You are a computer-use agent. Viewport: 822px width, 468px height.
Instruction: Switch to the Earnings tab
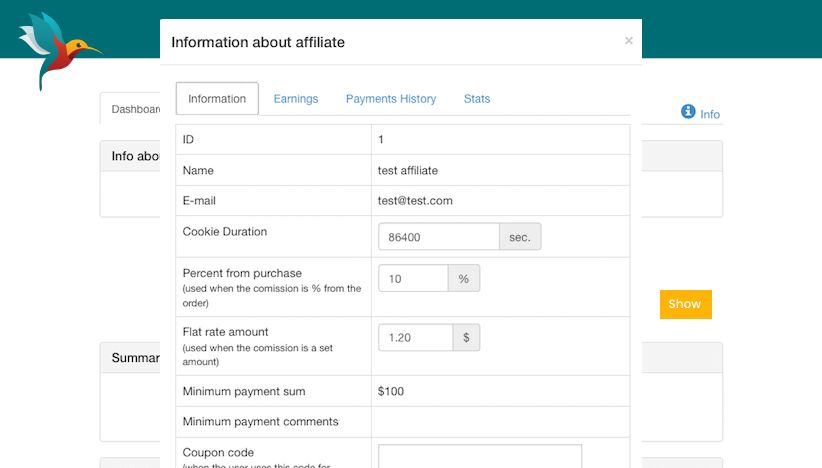coord(295,99)
